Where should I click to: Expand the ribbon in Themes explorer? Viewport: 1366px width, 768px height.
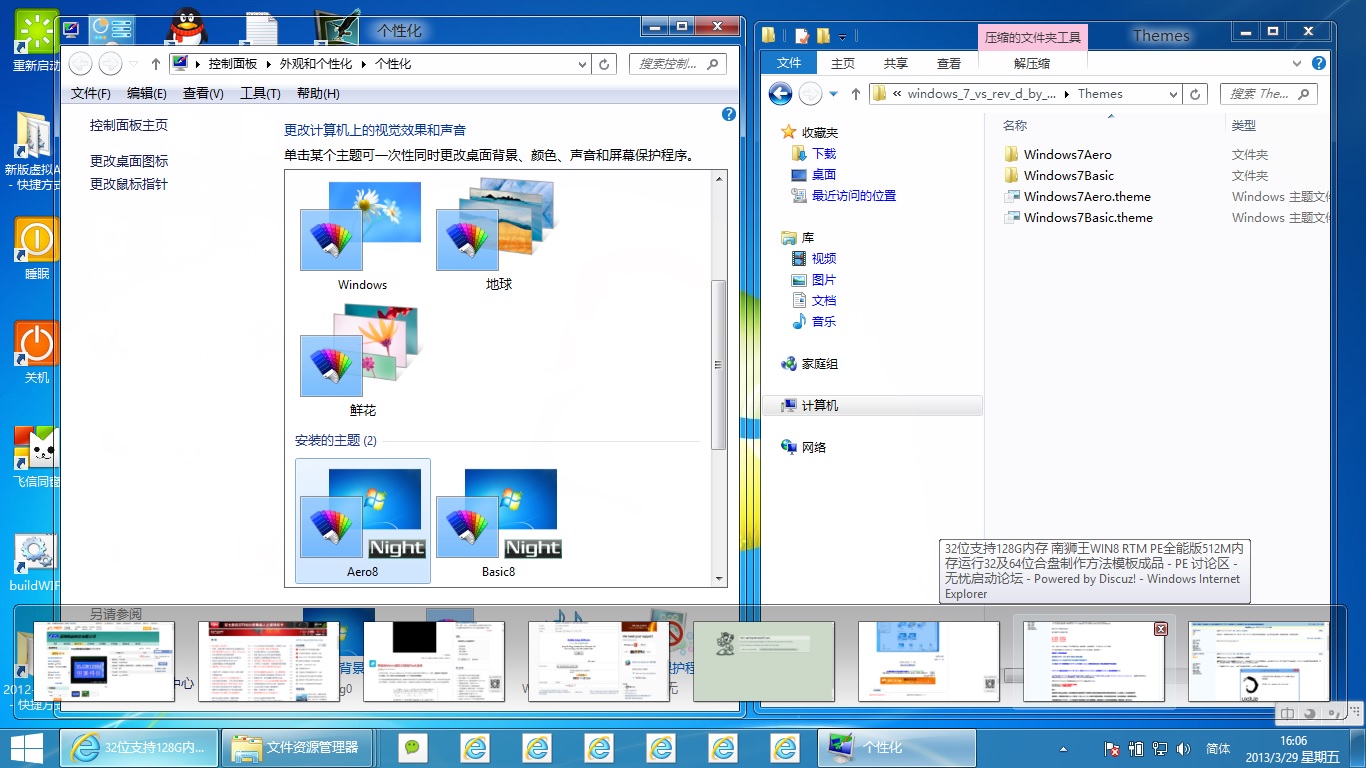pyautogui.click(x=1298, y=63)
